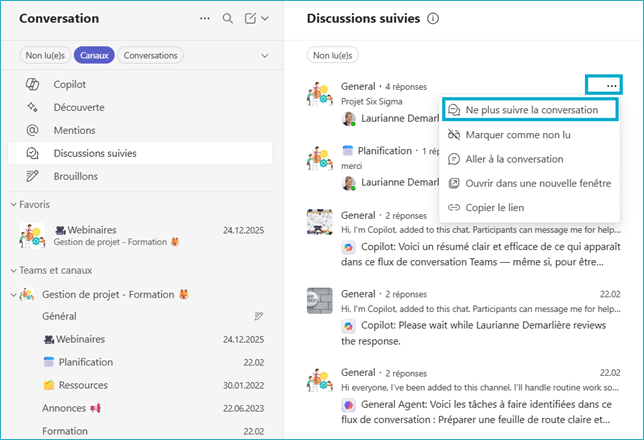Click Laurianne's avatar in the merci thread
This screenshot has width=644, height=440.
349,183
